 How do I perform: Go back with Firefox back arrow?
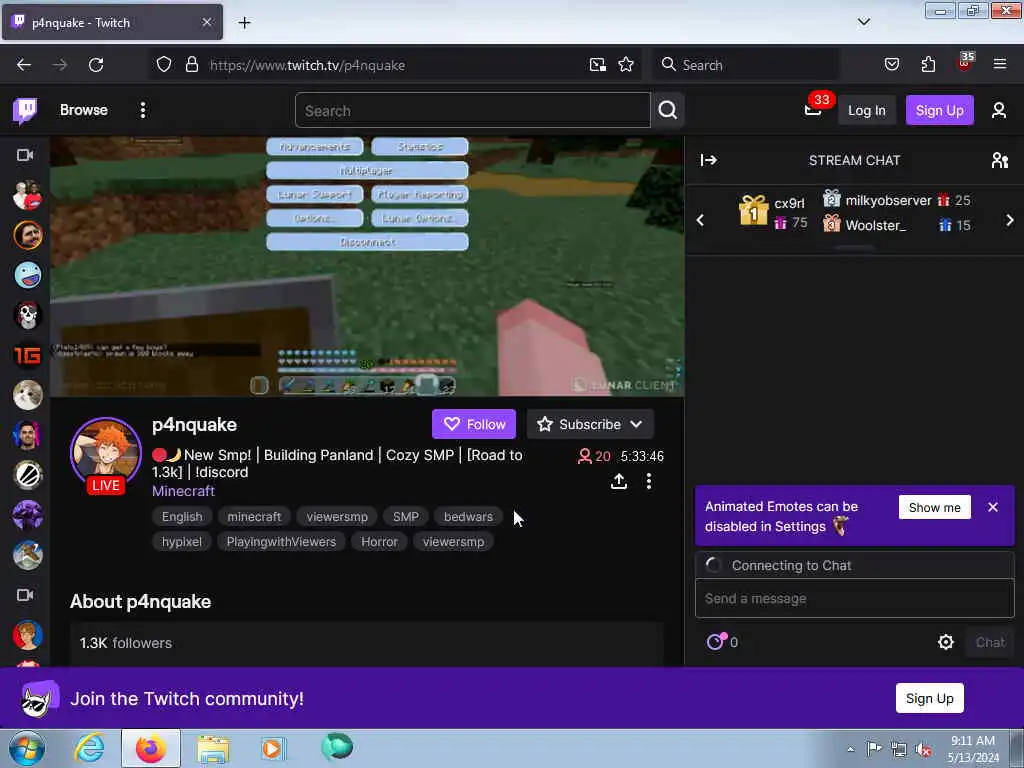pos(24,65)
